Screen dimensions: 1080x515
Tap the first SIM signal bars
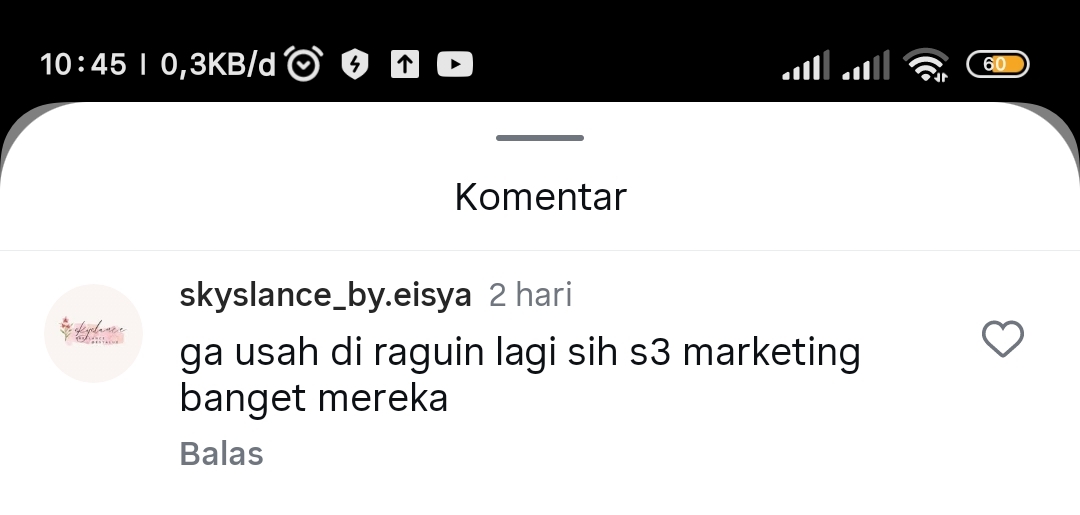coord(805,65)
